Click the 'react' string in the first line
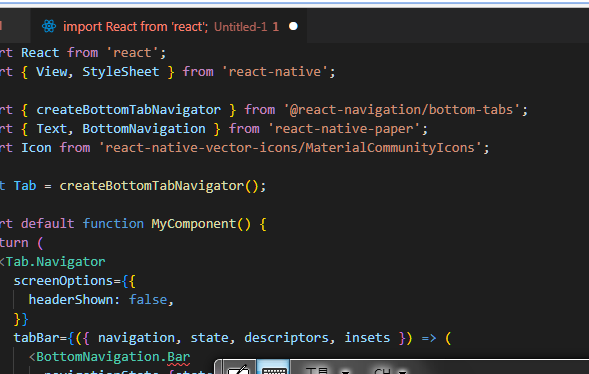Viewport: 589px width, 374px height. click(132, 53)
